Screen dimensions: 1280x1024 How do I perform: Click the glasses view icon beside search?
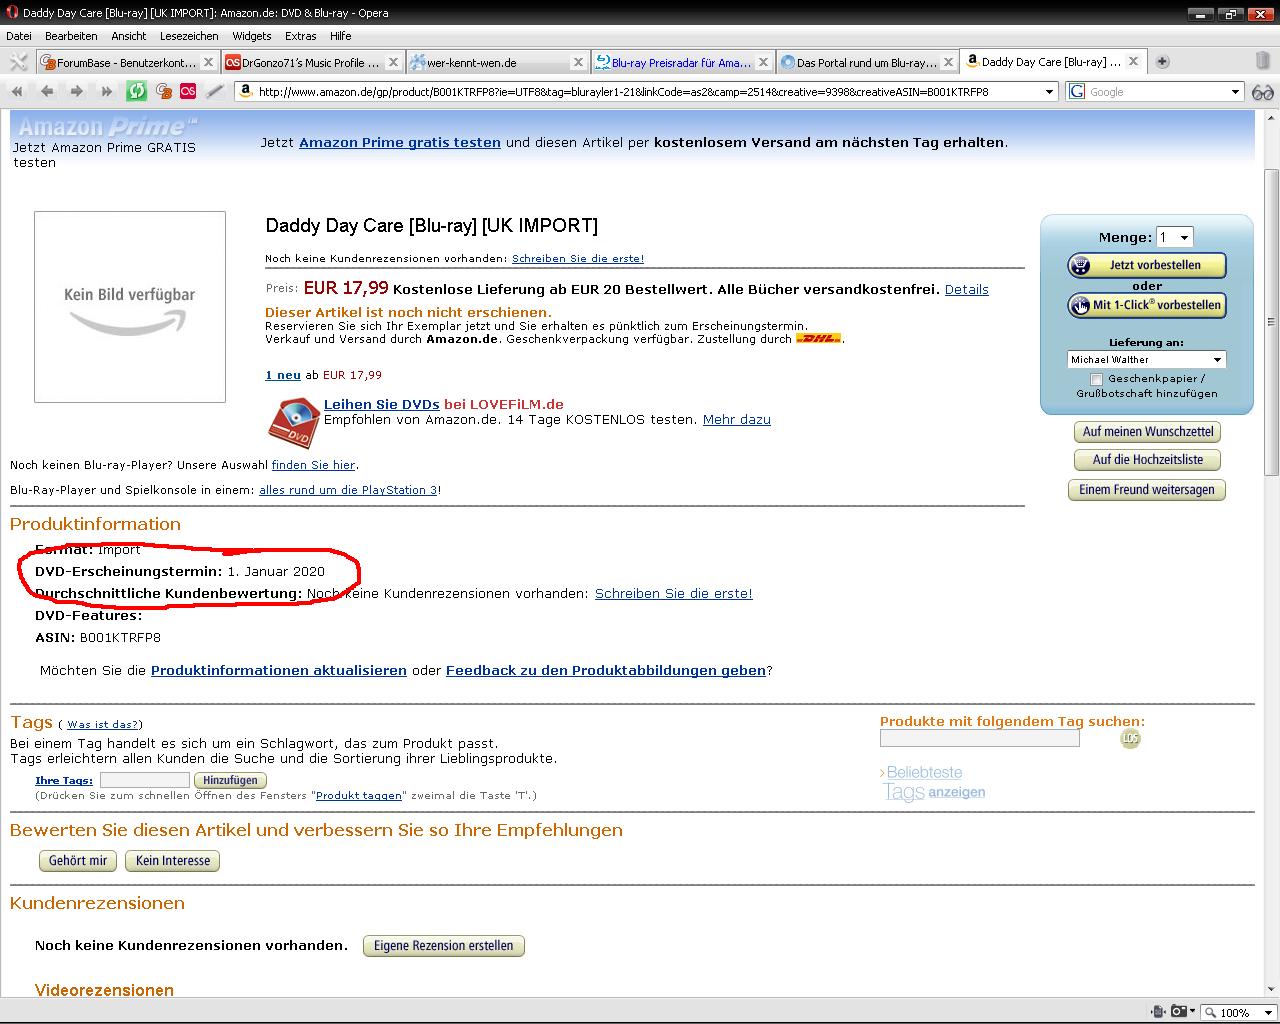[1262, 92]
